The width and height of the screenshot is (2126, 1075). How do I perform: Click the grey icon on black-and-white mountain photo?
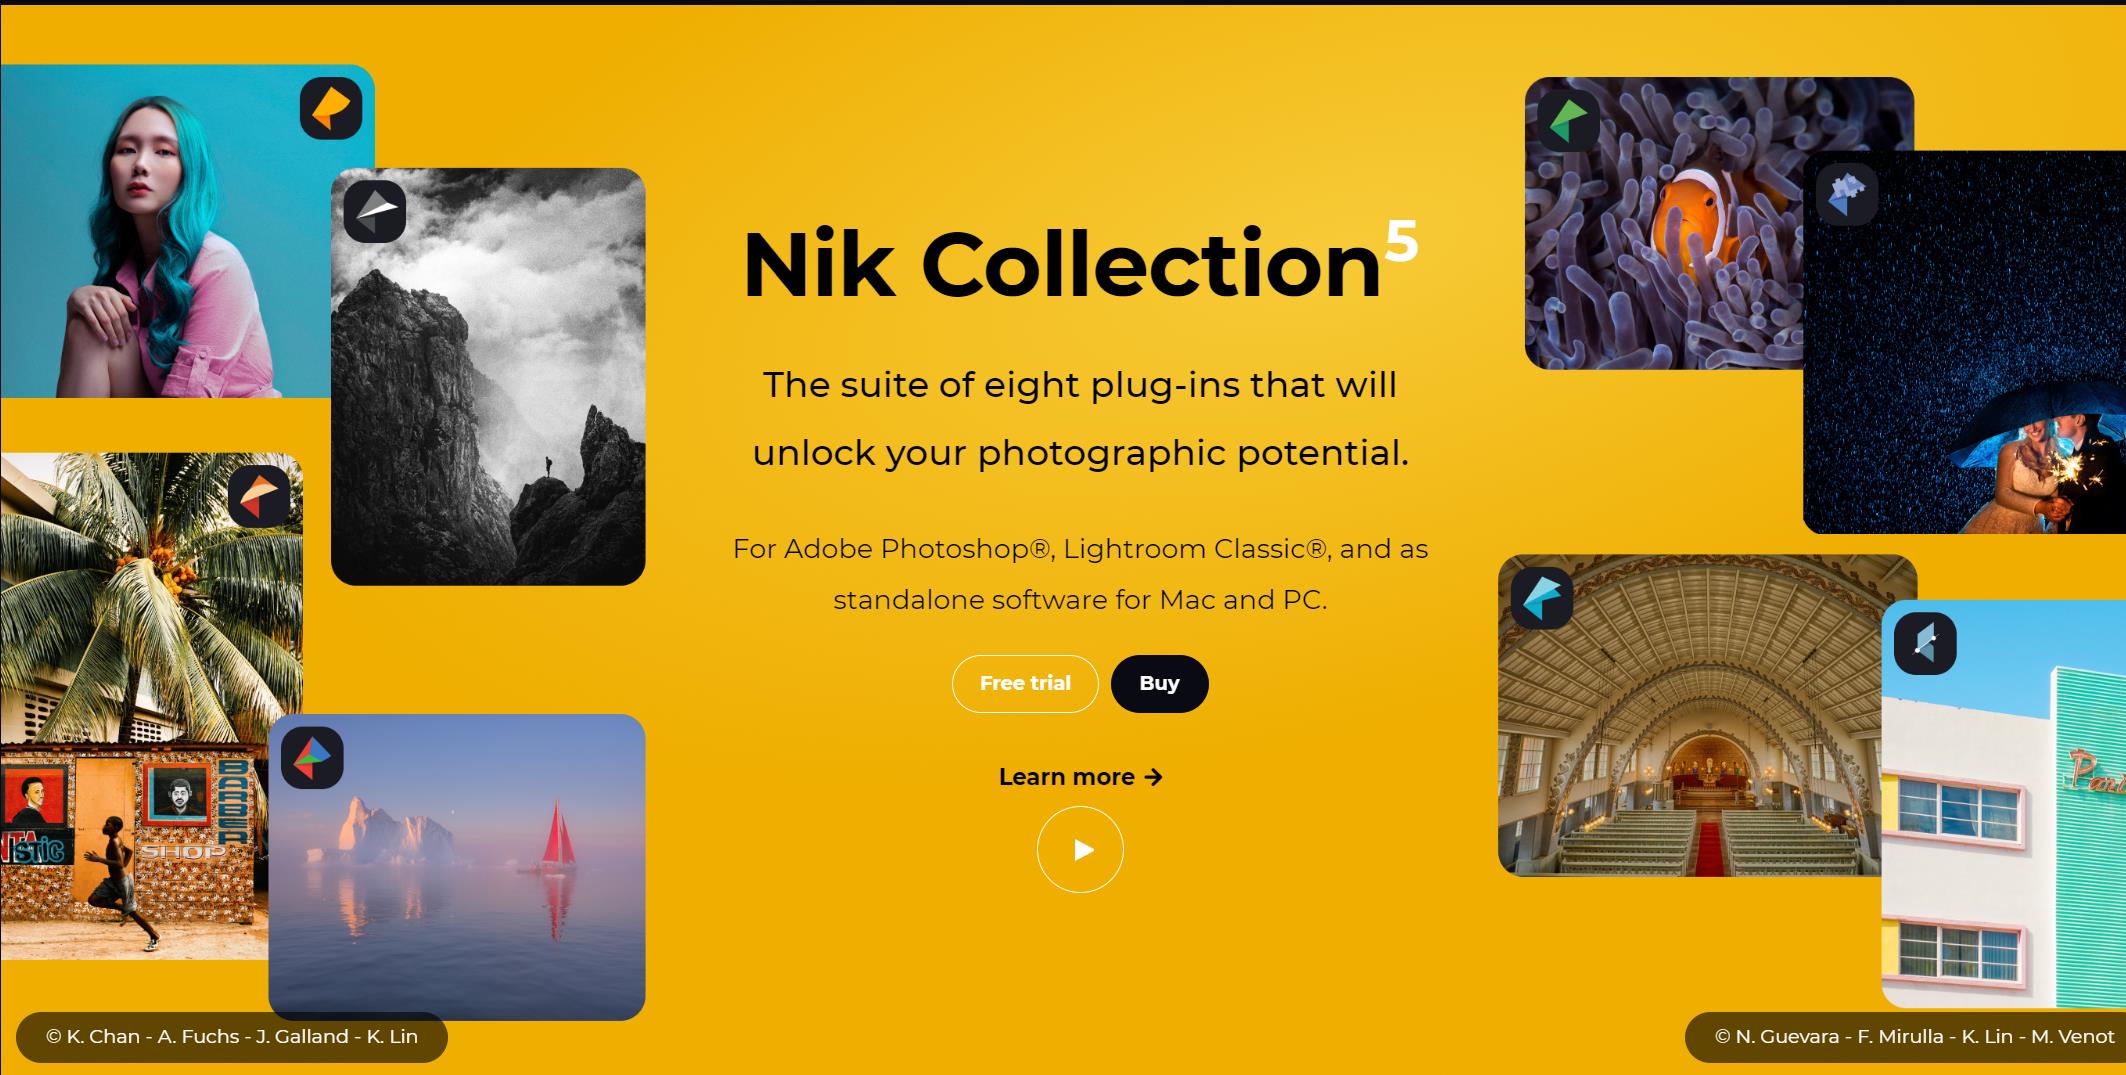pos(375,211)
